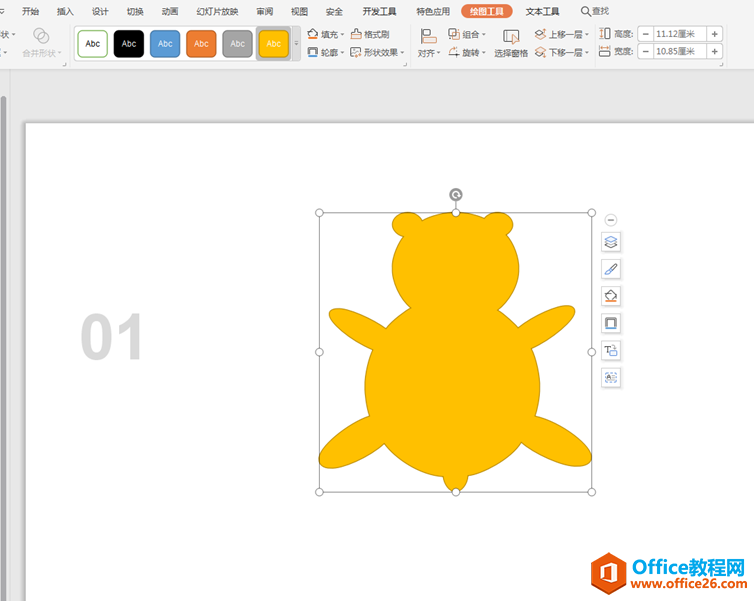
Task: Open the selection pane (选择窗格)
Action: click(x=511, y=43)
